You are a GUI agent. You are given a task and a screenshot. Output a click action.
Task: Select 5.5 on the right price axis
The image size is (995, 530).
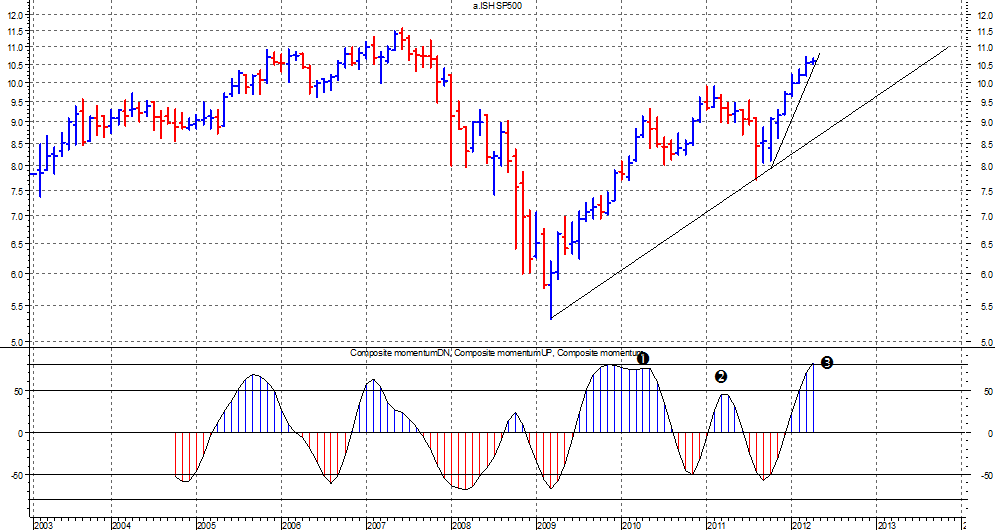tap(987, 307)
